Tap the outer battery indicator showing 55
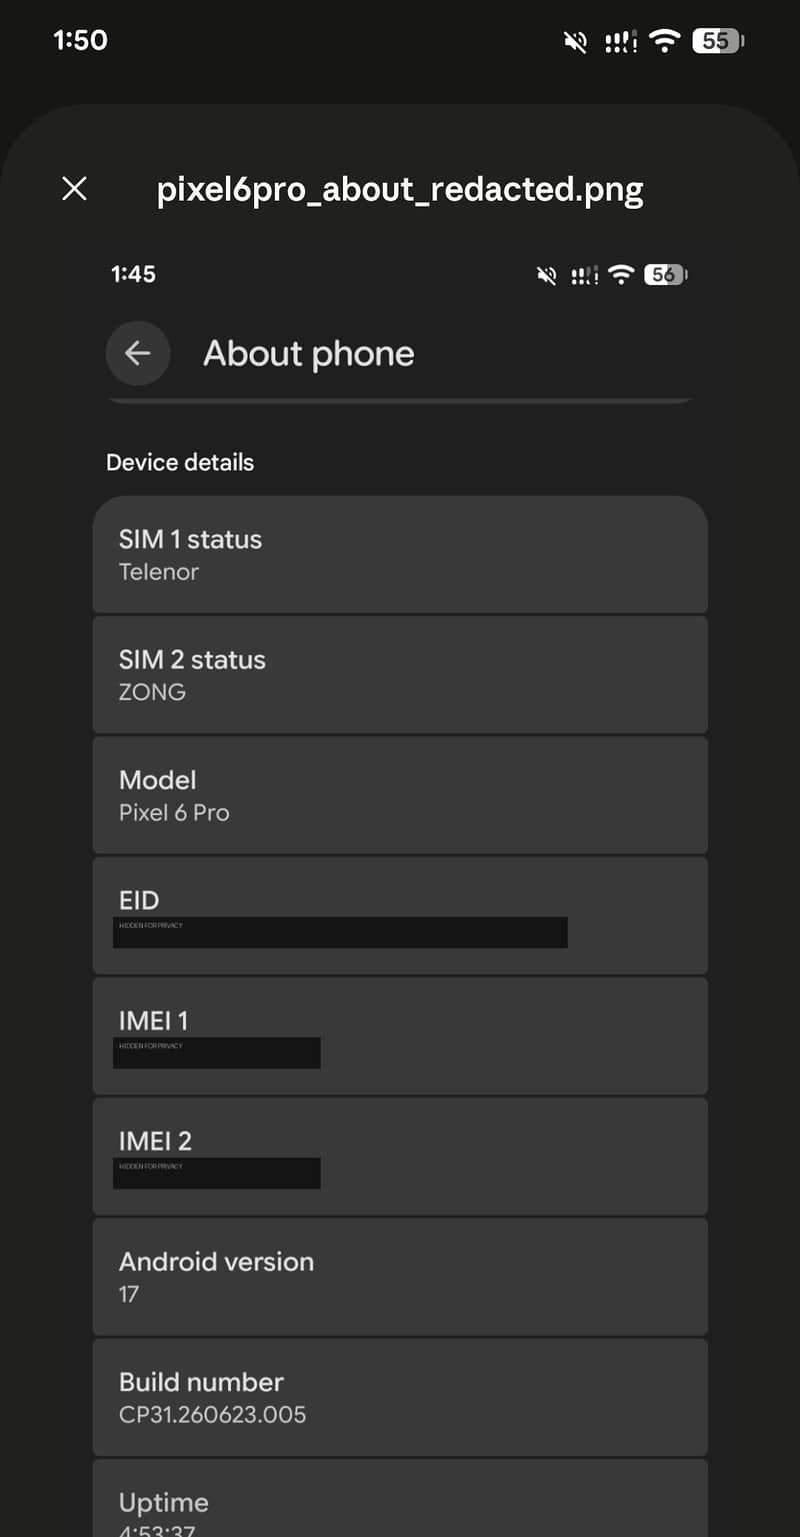Screen dimensions: 800x1537 719,41
